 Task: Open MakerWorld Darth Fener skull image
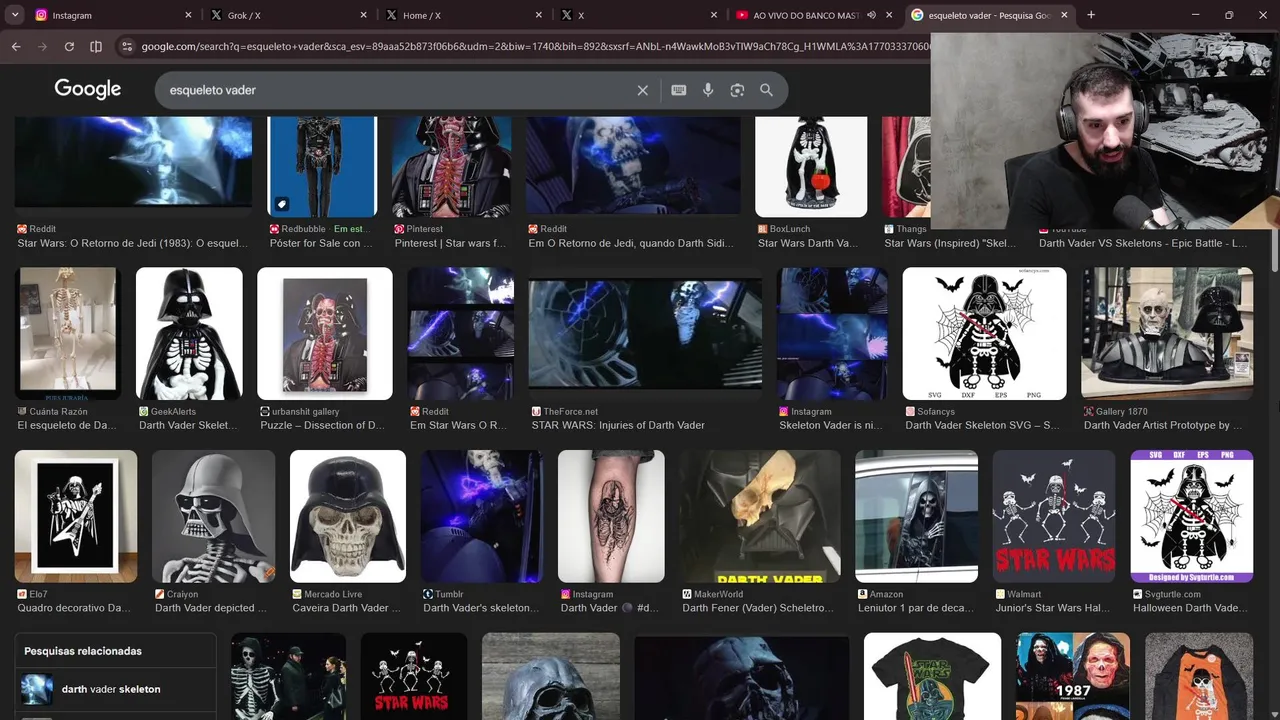pos(760,516)
